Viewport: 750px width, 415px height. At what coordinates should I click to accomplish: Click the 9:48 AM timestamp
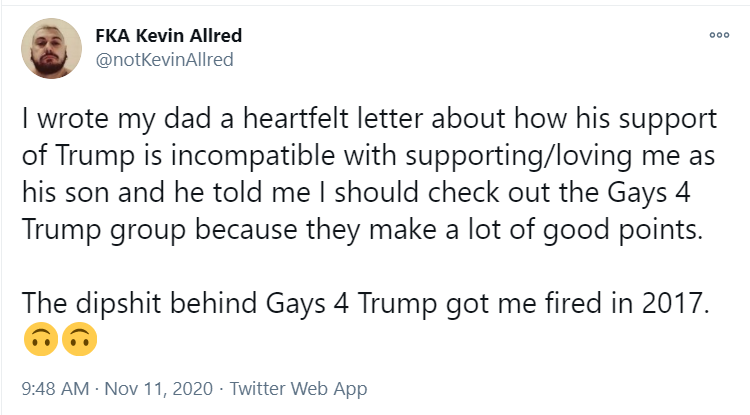(55, 388)
